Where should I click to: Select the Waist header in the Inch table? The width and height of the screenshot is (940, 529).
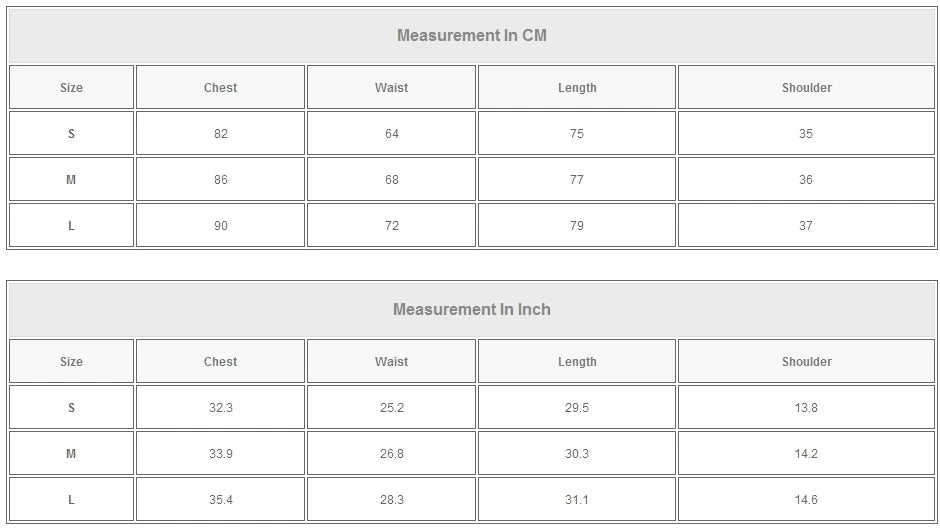[391, 362]
